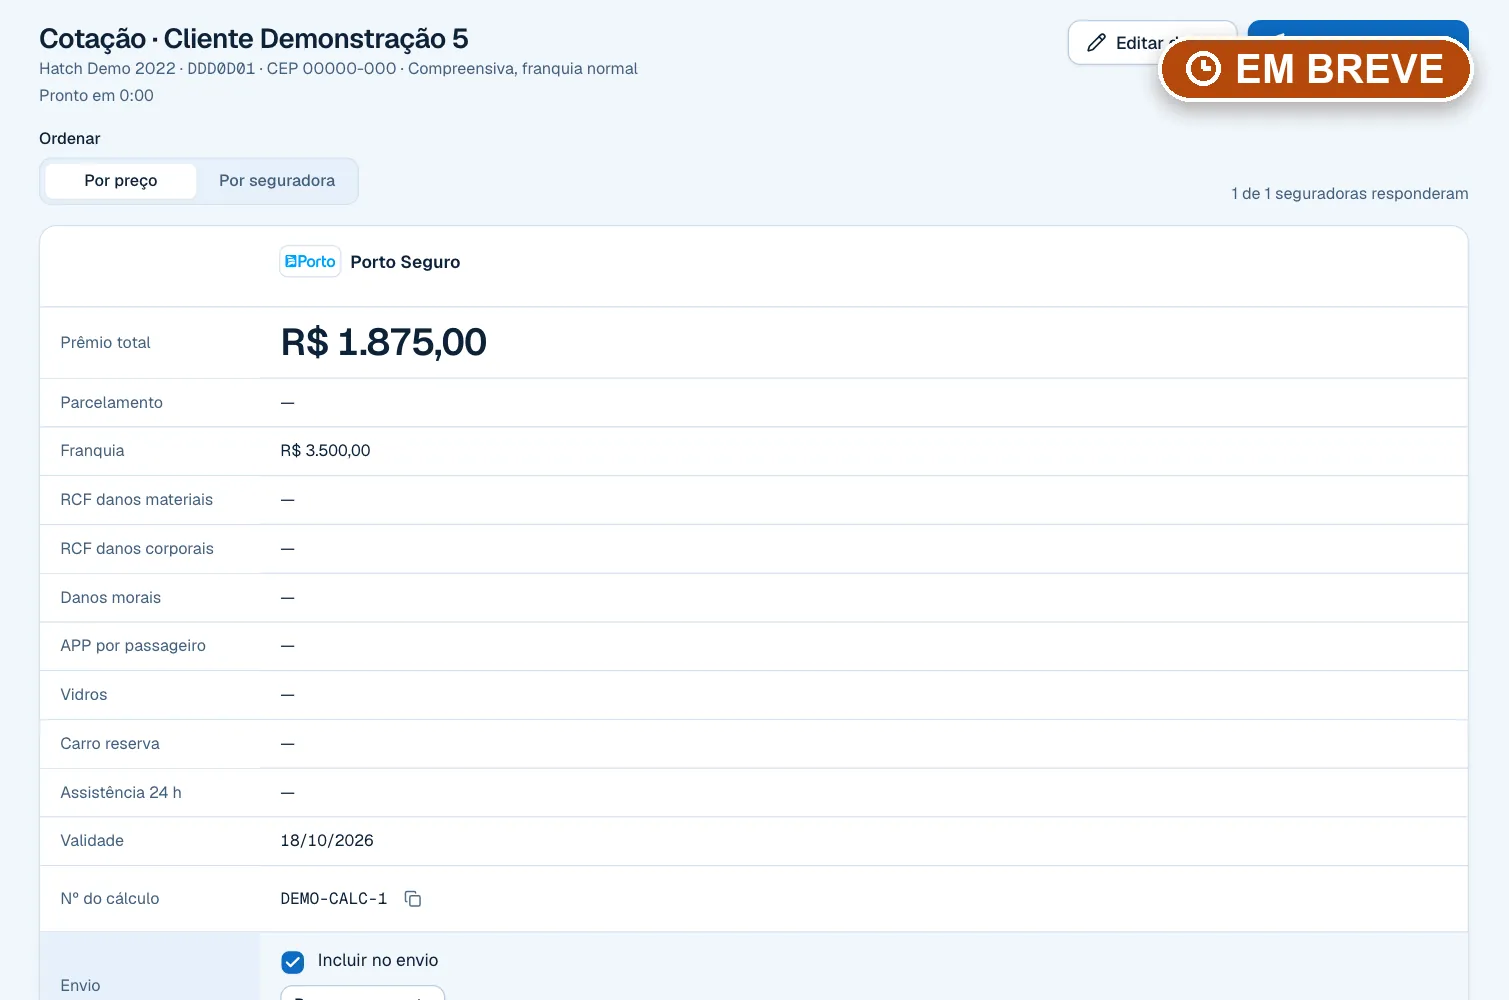Click the 1 de 1 seguradoras responderam text
Screen dimensions: 1509x1000
(1350, 194)
